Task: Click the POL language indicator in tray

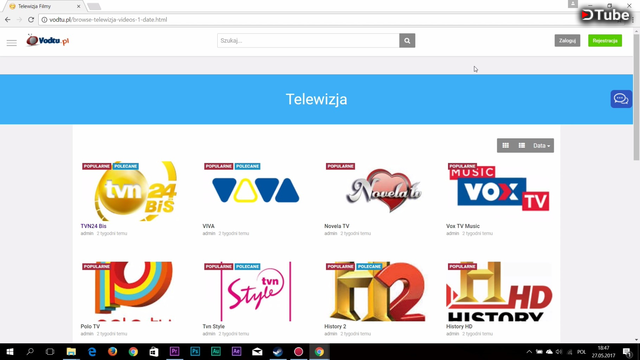Action: coord(582,351)
